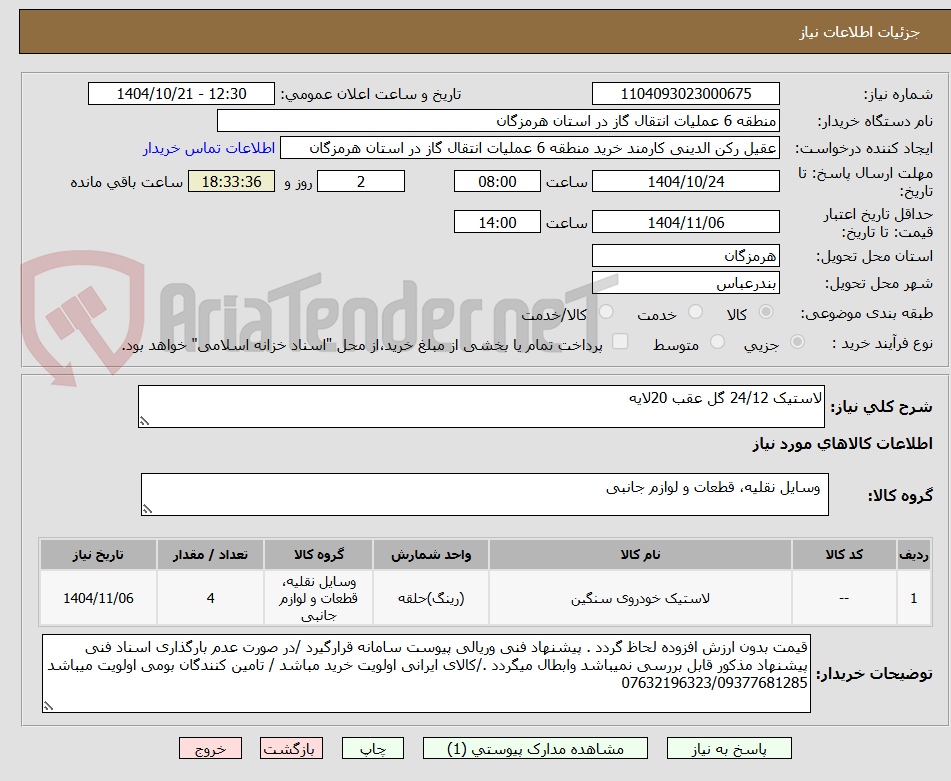The image size is (951, 781).
Task: Click the announcement date field 1404/10/21 - 12:30
Action: [181, 94]
